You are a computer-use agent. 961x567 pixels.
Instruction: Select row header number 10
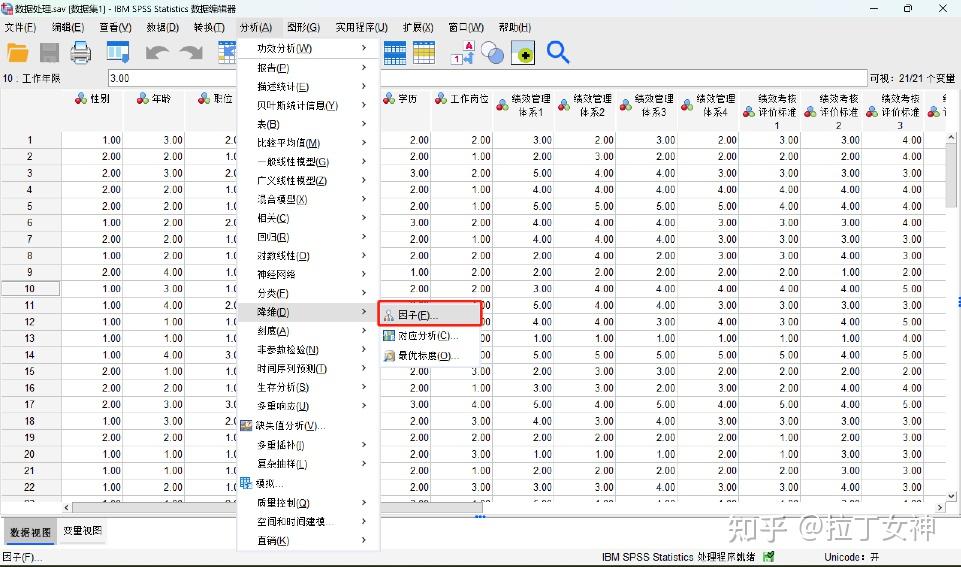(30, 289)
